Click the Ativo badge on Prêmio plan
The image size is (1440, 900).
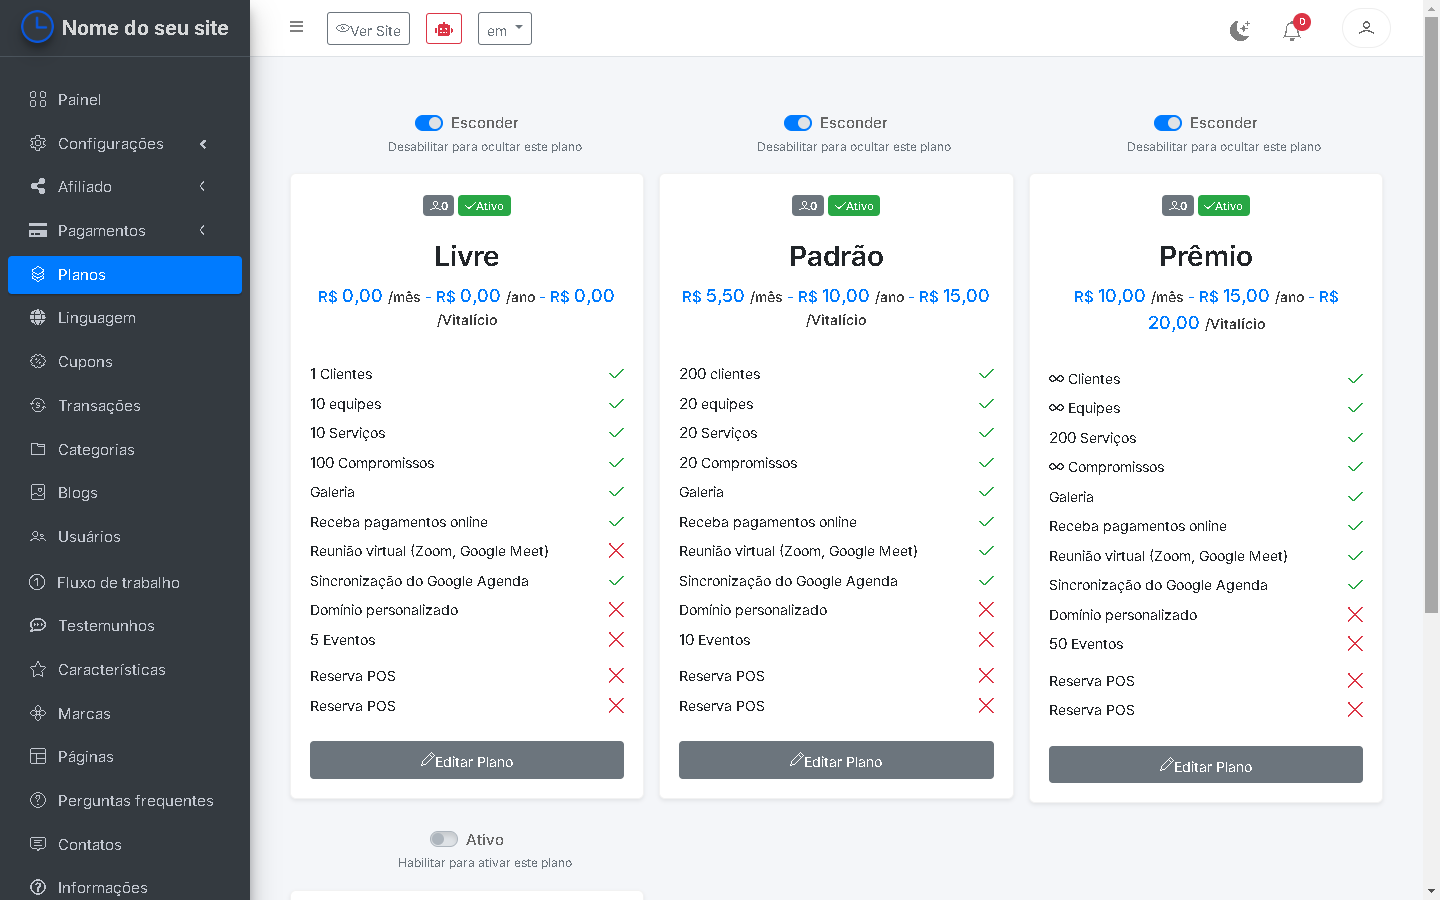pos(1223,206)
